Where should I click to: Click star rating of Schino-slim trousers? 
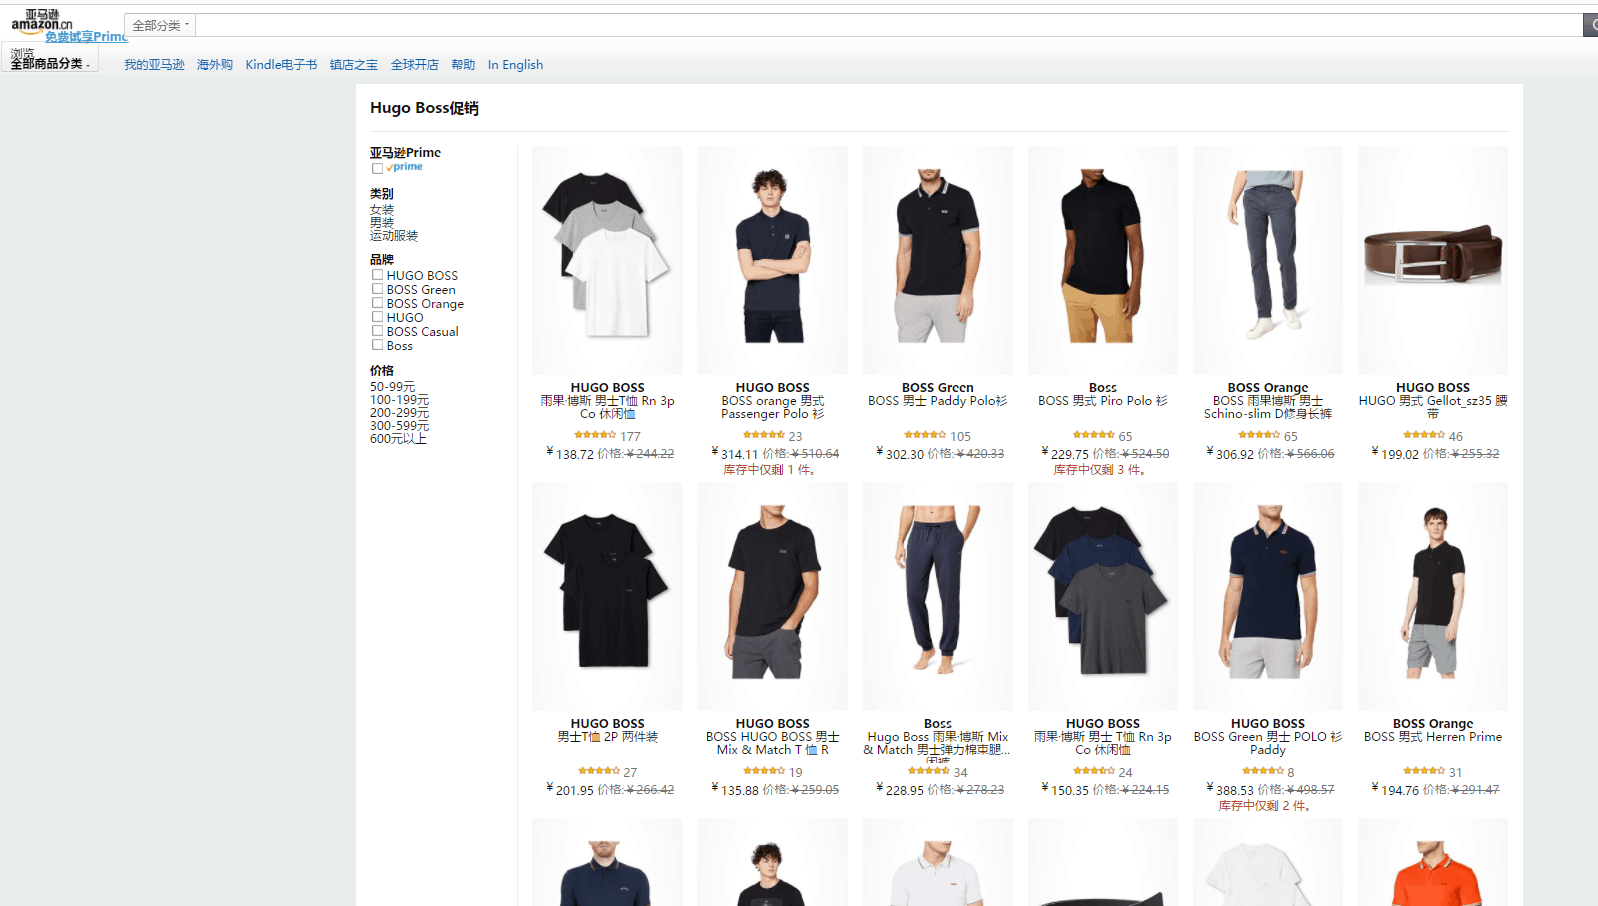click(1259, 435)
